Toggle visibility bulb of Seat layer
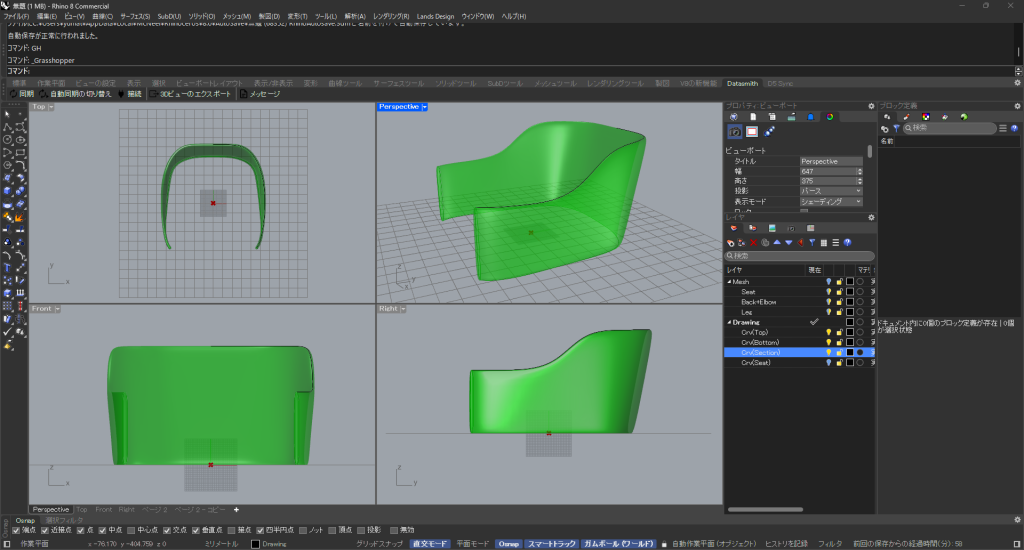The image size is (1024, 550). [828, 292]
